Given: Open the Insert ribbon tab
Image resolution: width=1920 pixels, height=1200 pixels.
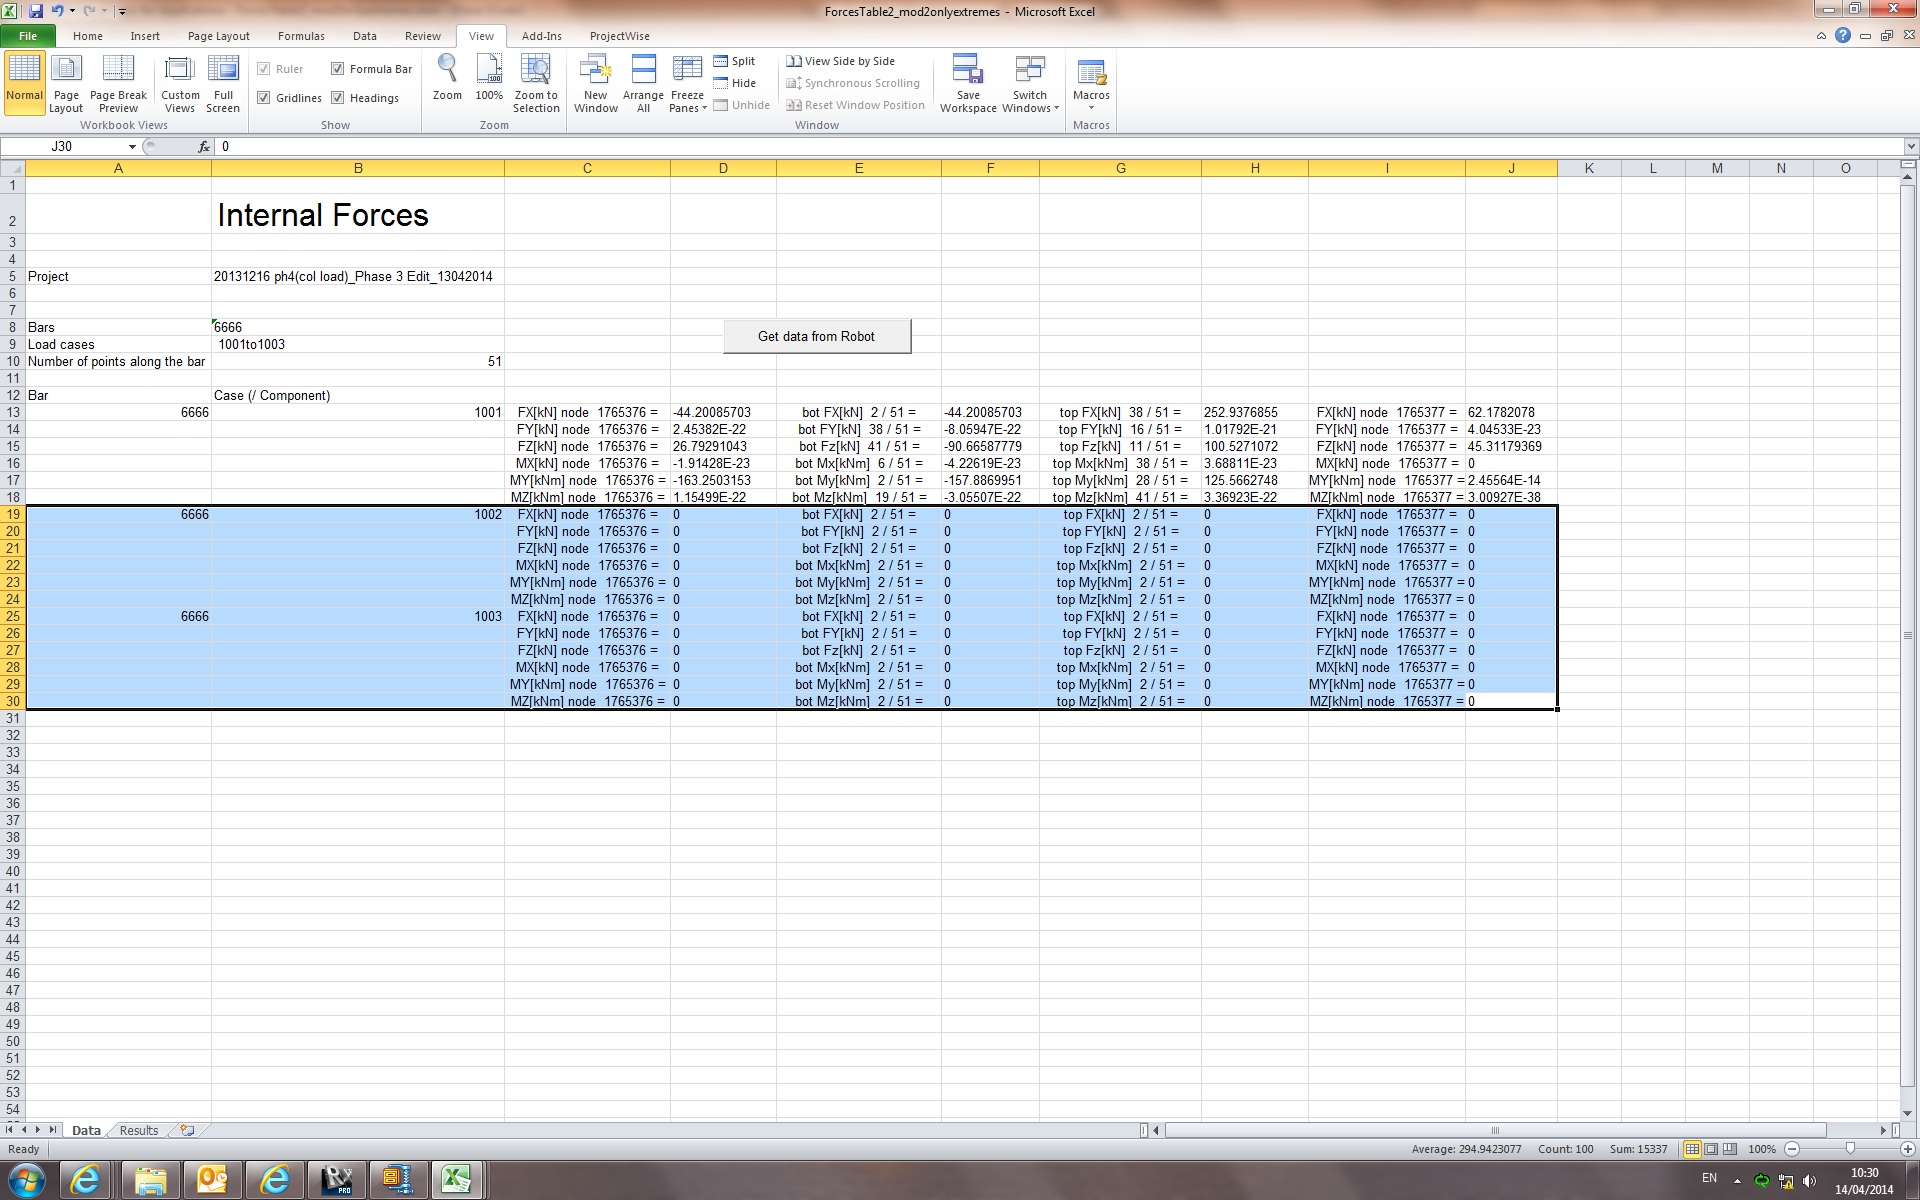Looking at the screenshot, I should [145, 36].
